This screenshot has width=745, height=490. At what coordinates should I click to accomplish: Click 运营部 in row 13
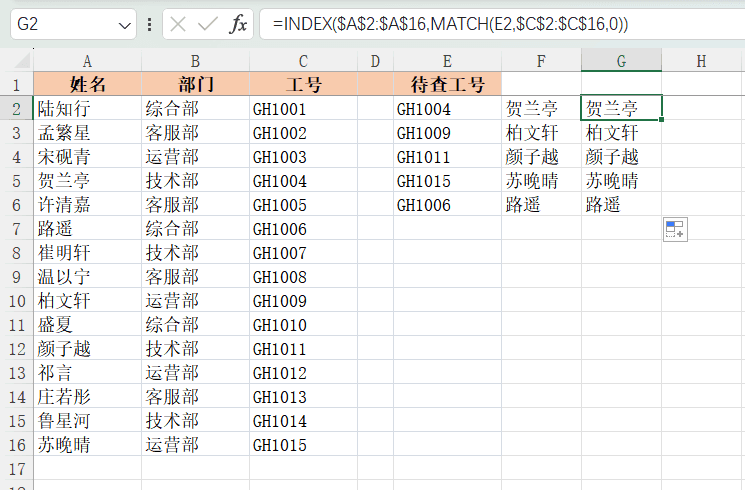(x=195, y=373)
